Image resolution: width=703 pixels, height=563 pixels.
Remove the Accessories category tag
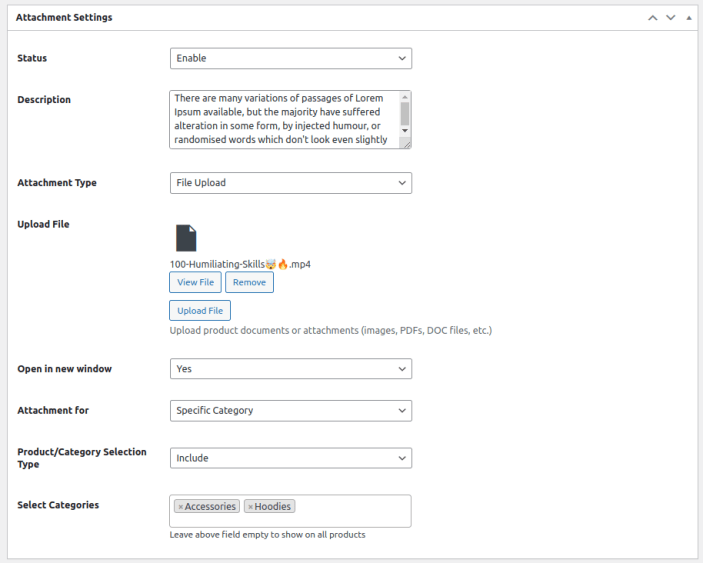click(x=180, y=507)
